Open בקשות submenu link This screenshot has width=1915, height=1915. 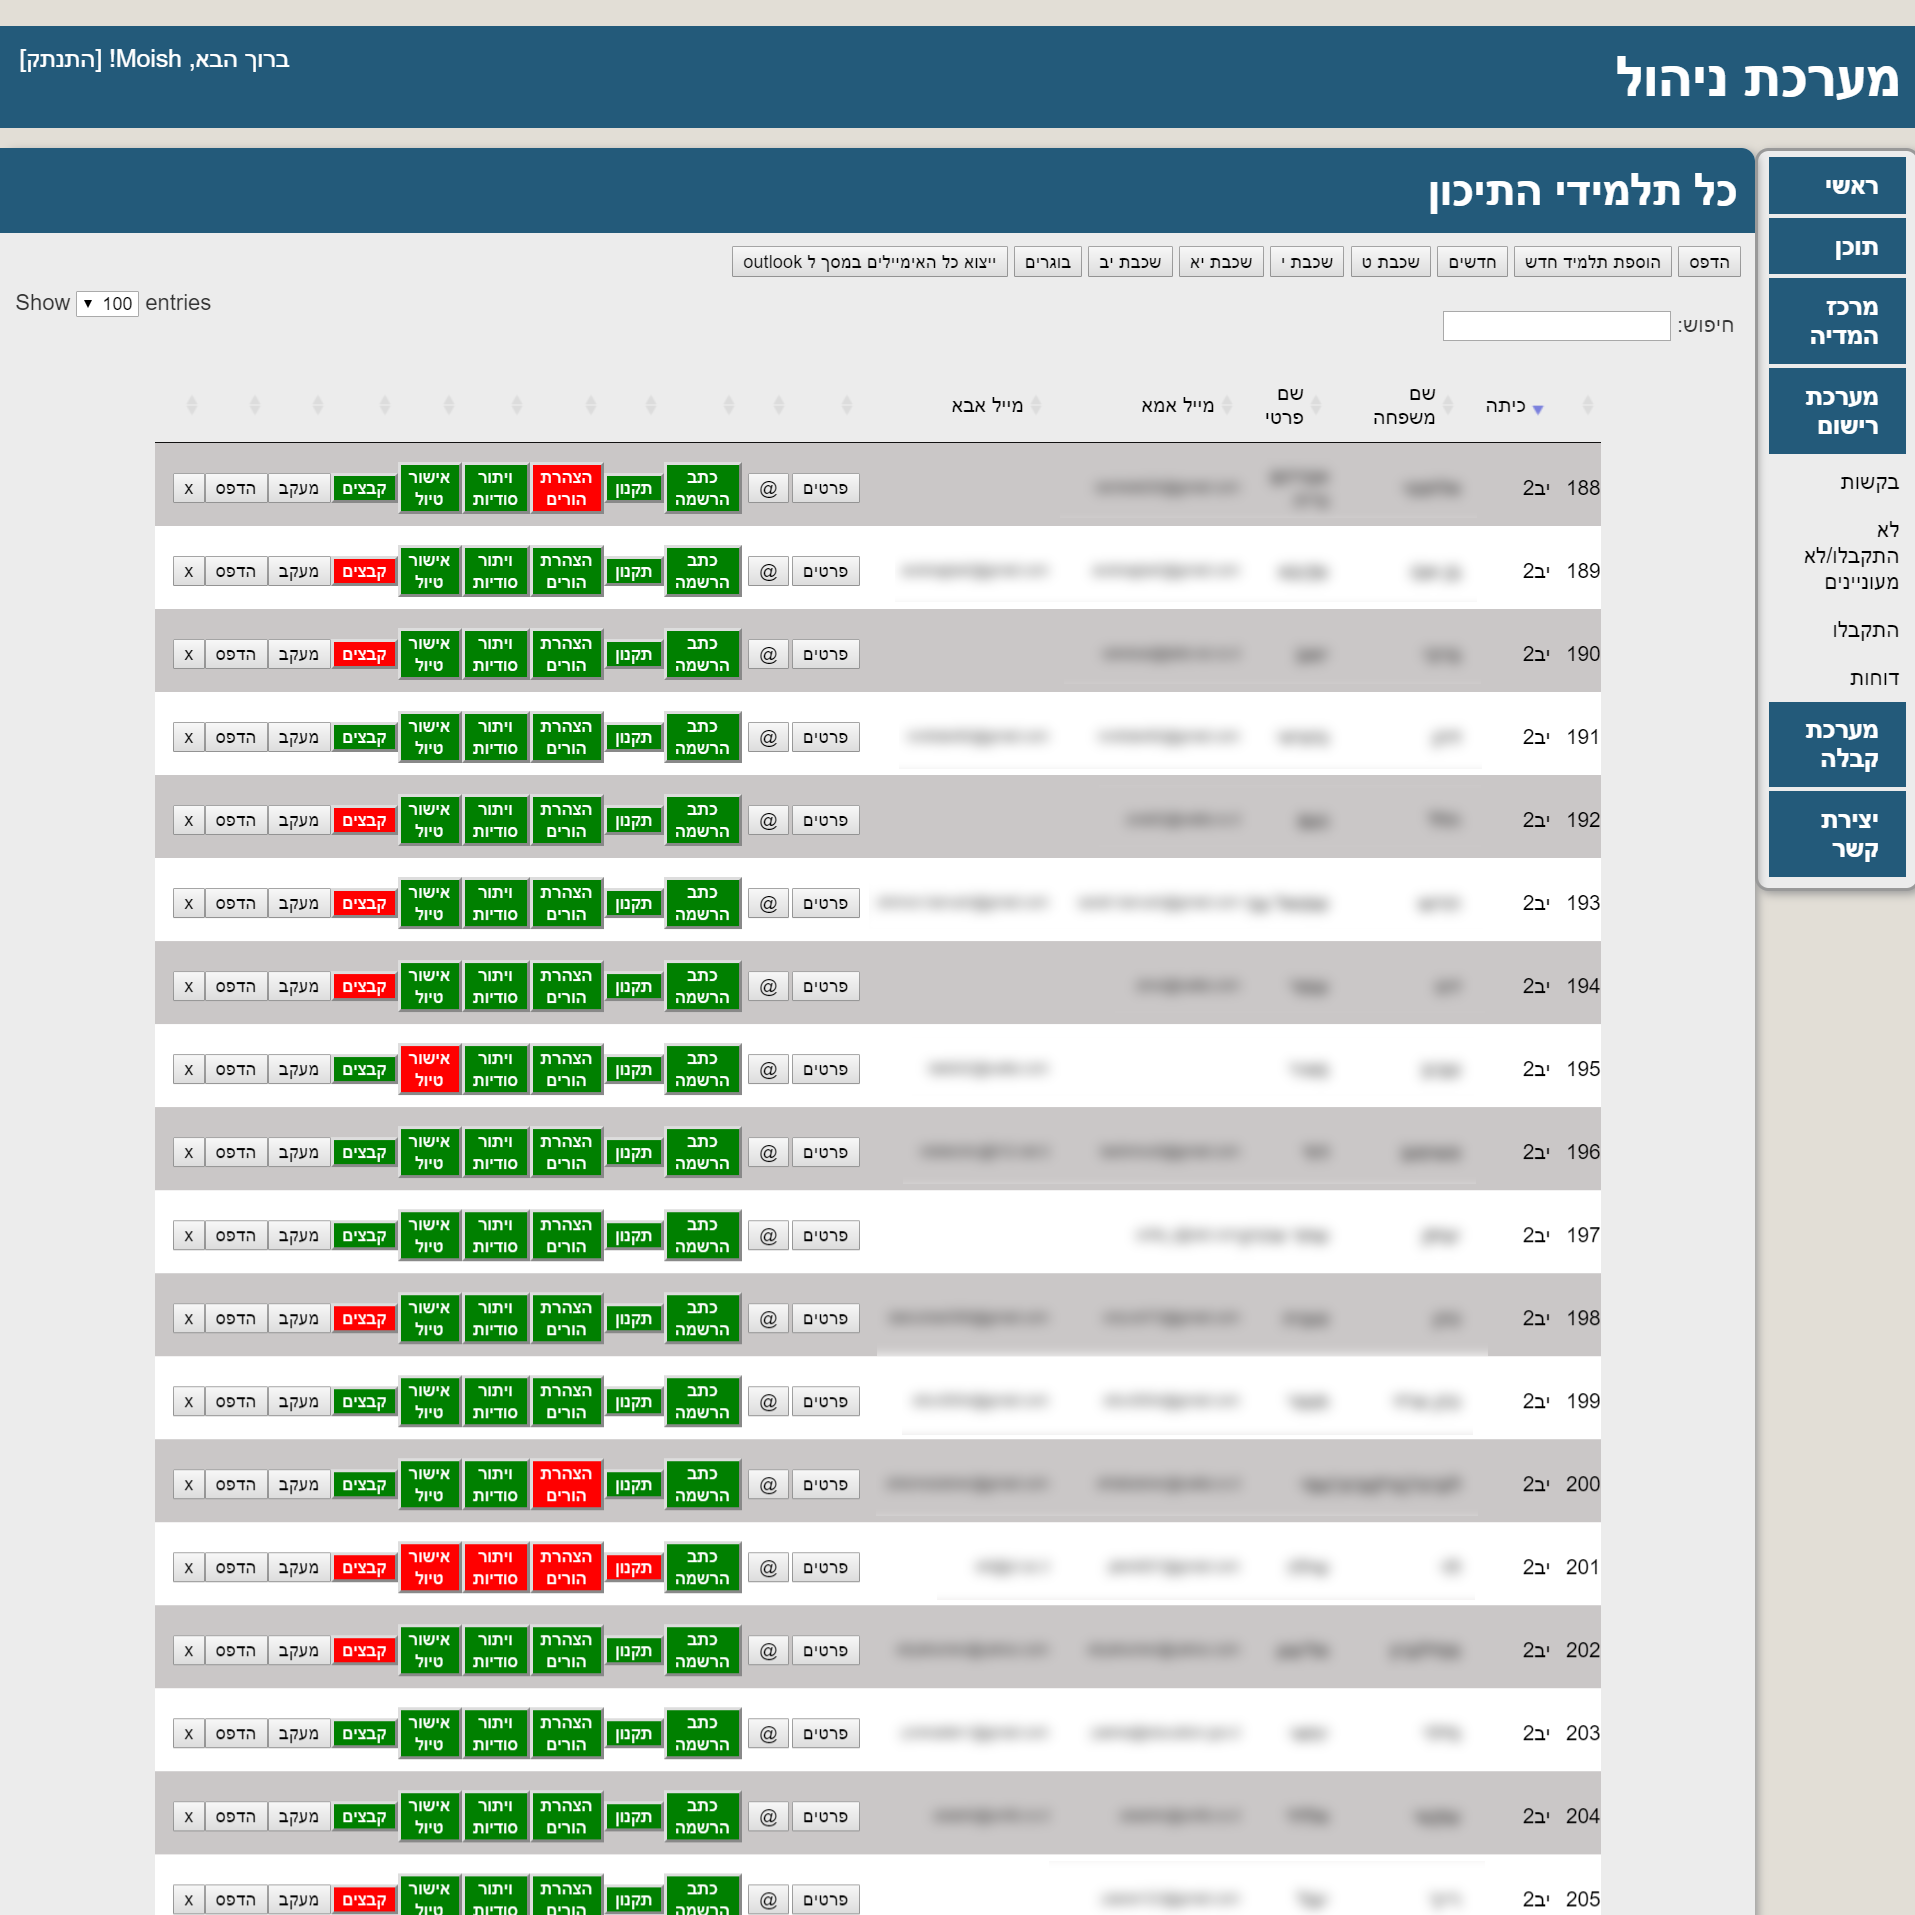click(x=1868, y=482)
